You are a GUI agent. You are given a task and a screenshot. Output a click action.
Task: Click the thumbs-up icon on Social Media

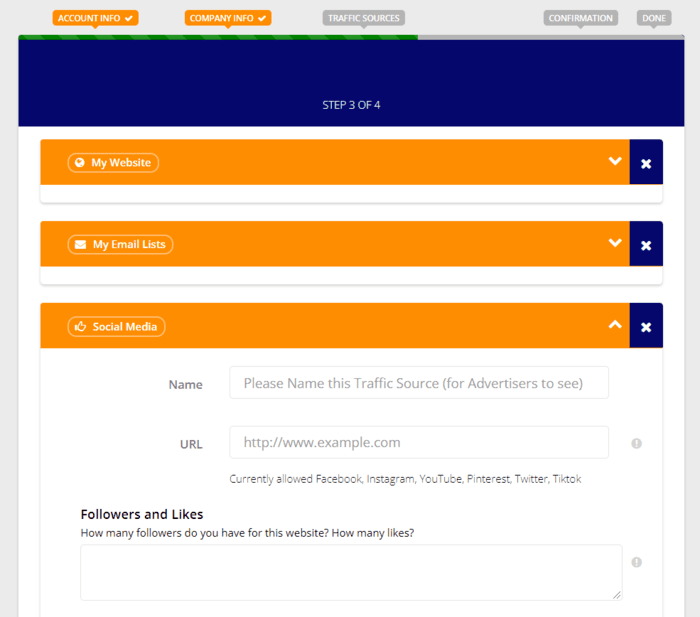tap(80, 327)
